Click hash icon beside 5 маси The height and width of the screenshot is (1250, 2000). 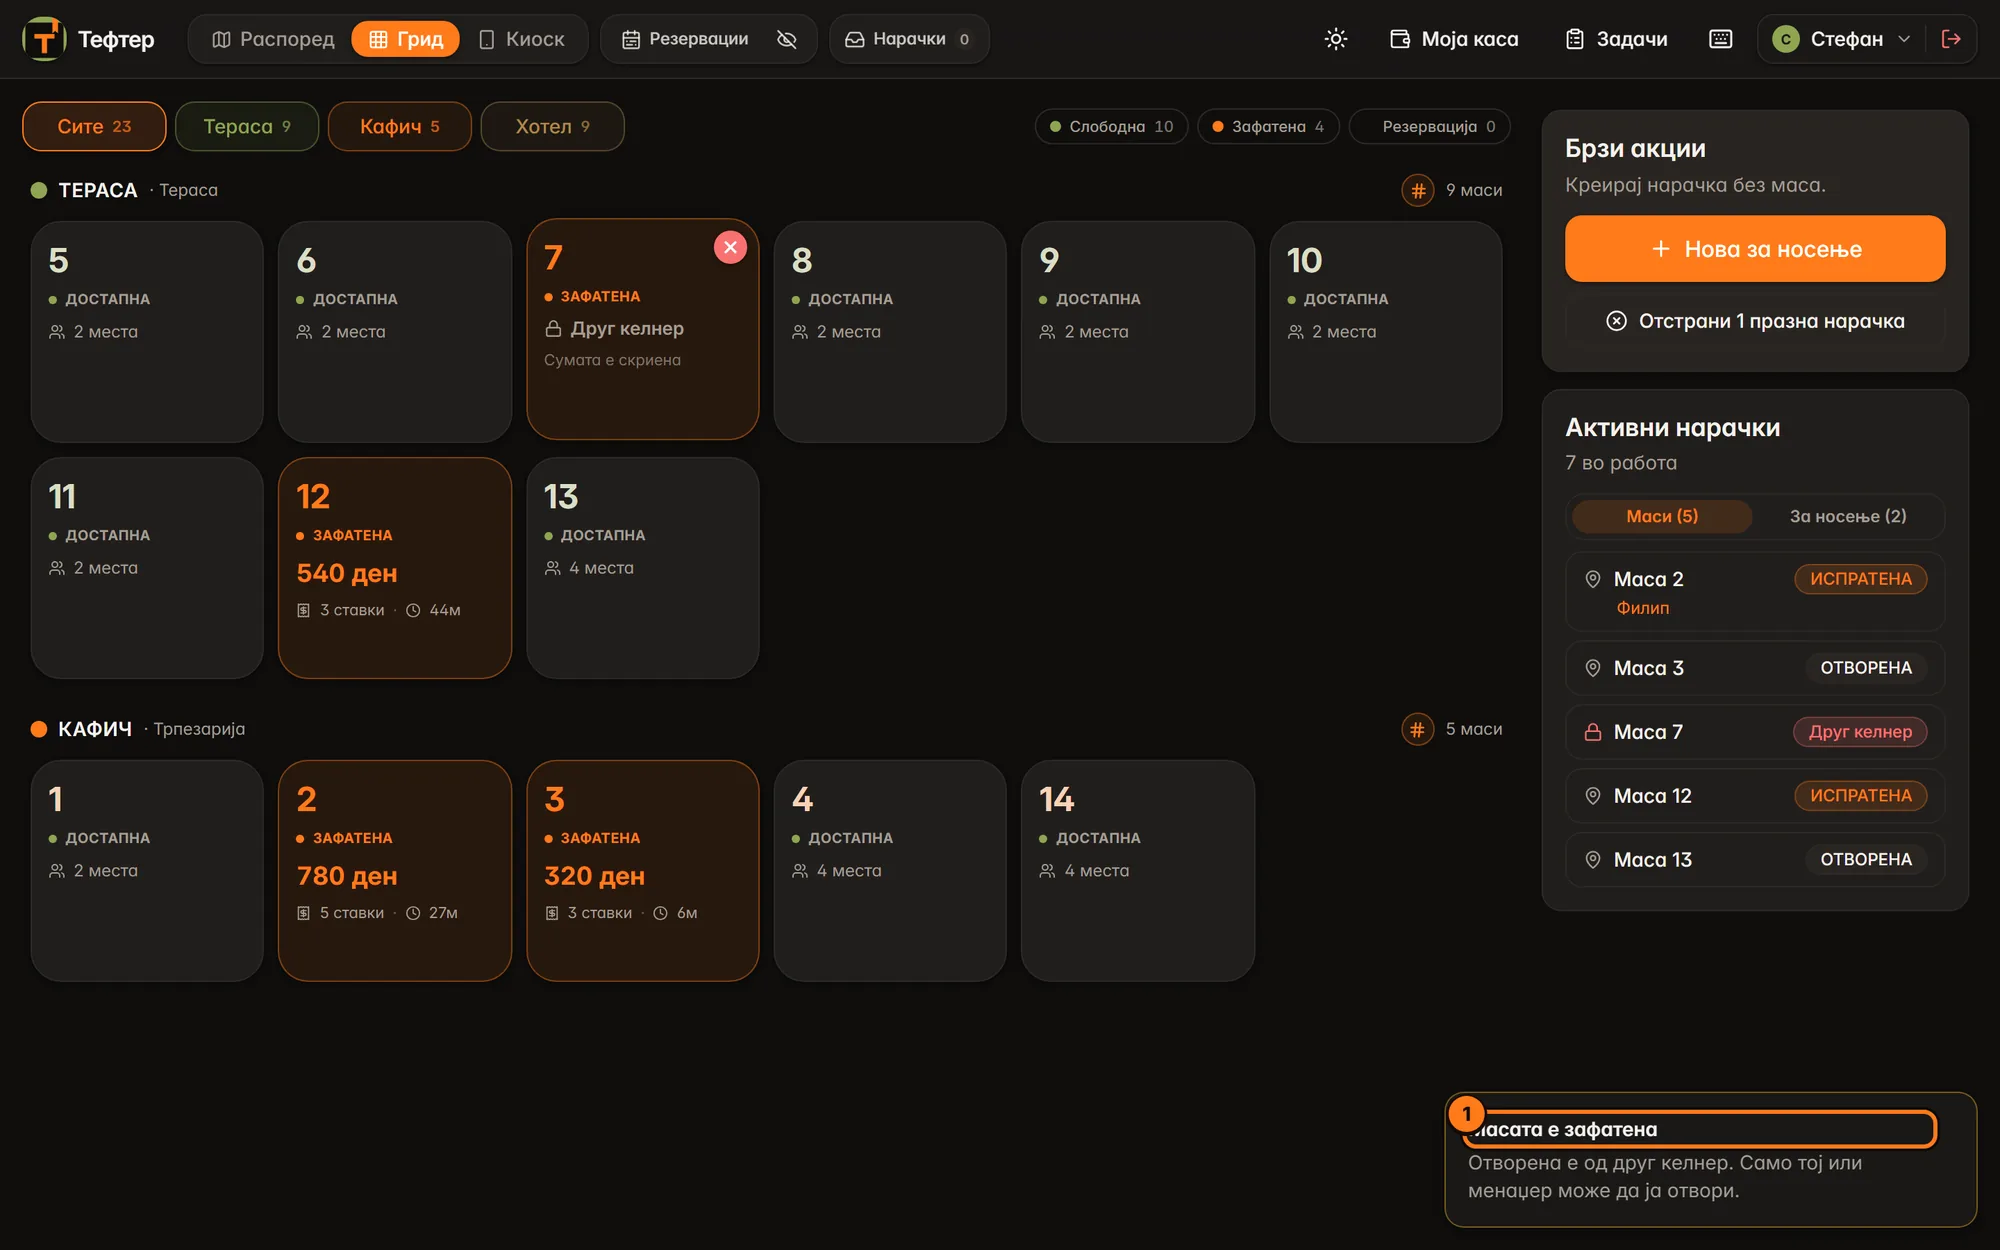click(x=1417, y=729)
